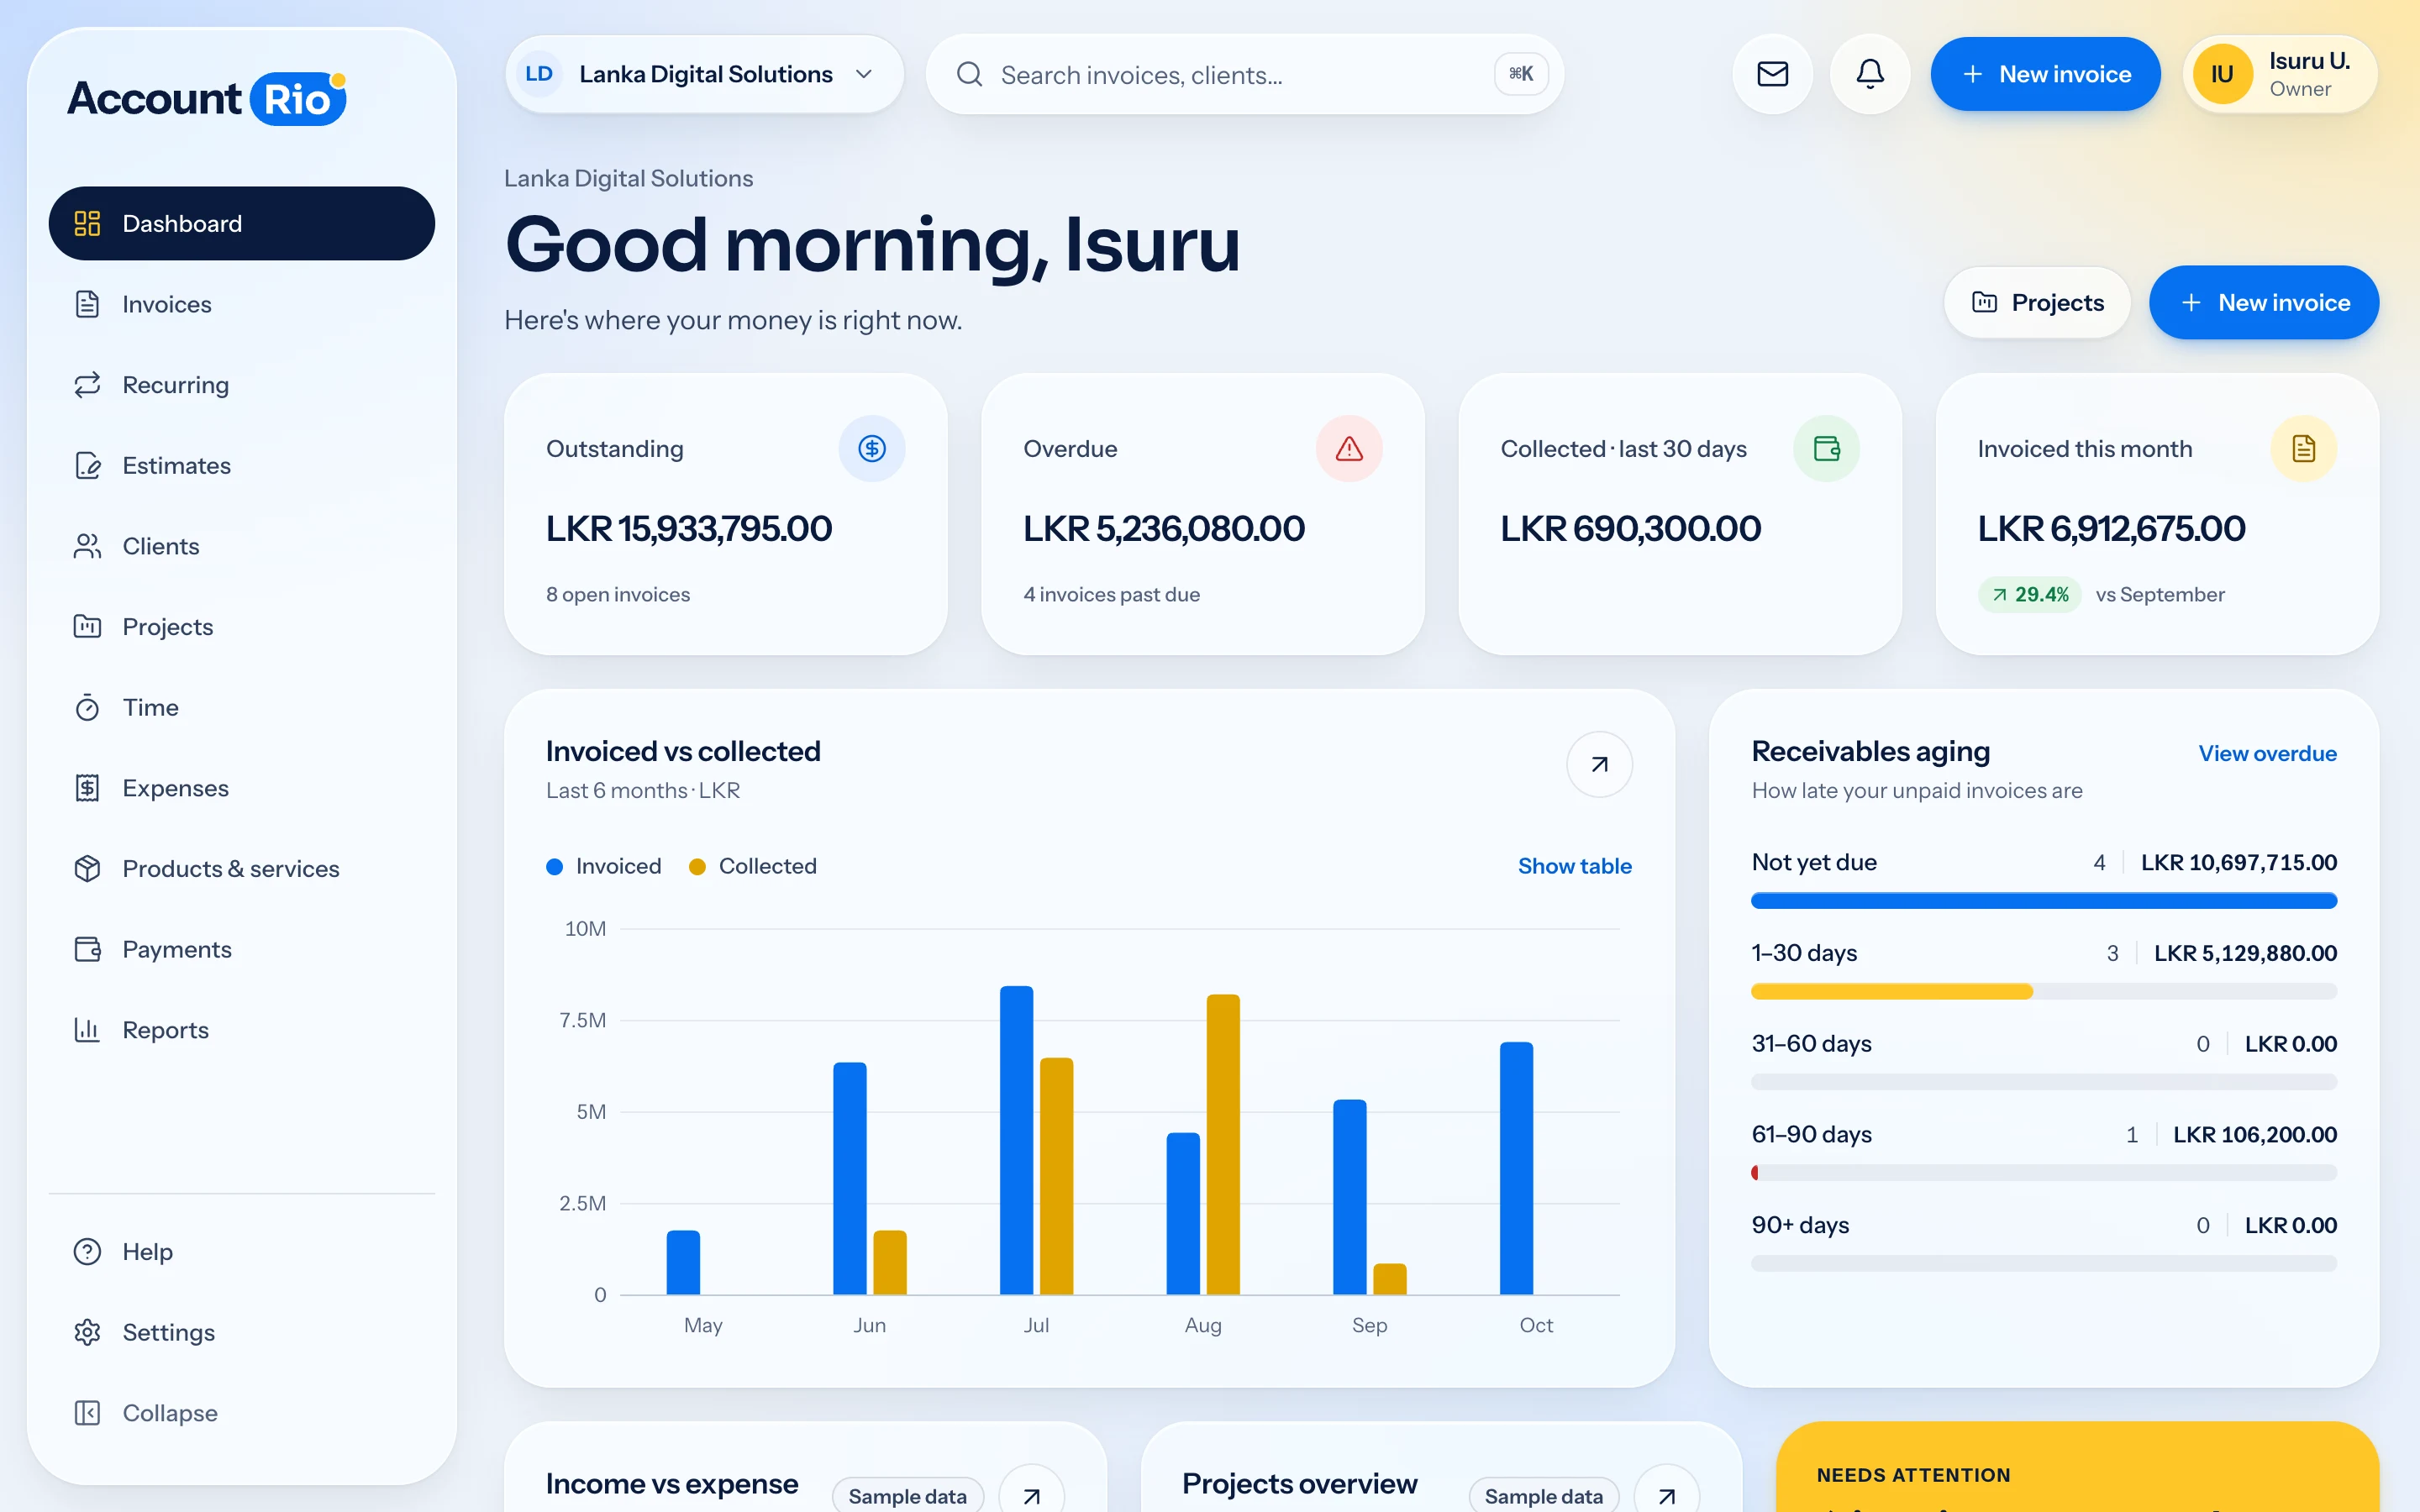Toggle the Invoiced legend series
2420x1512 pixels.
click(604, 866)
